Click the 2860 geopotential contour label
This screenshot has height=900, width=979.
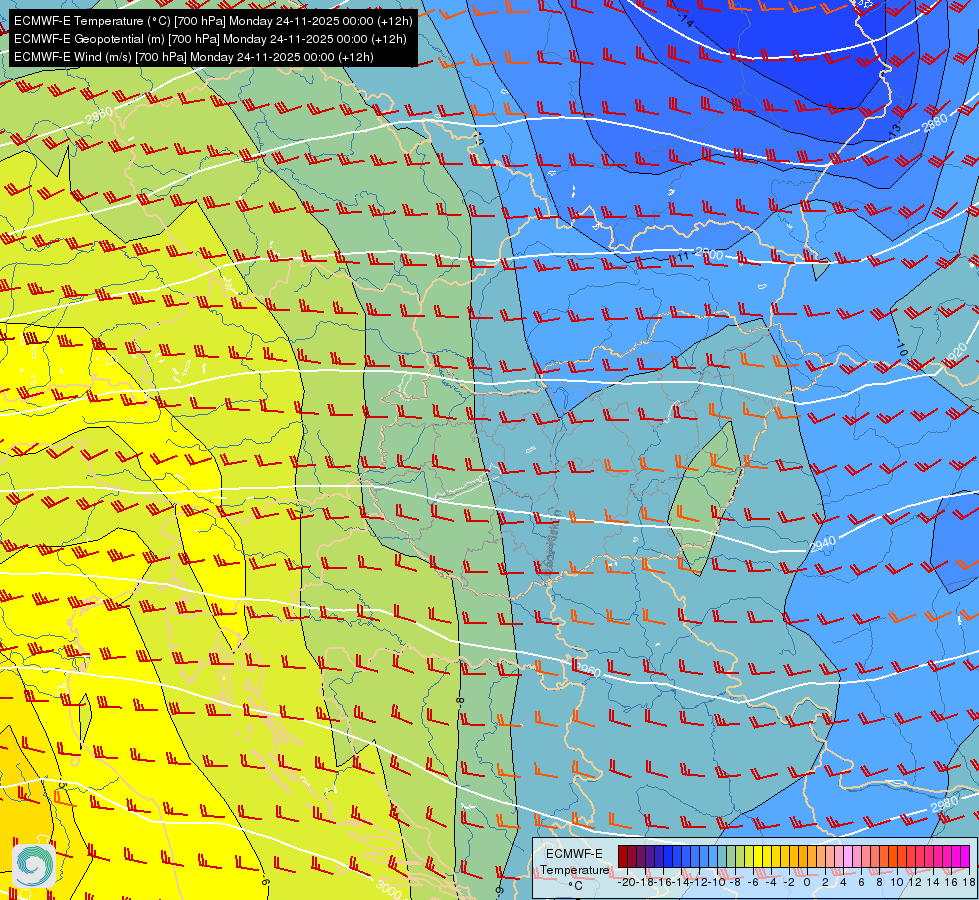(99, 115)
